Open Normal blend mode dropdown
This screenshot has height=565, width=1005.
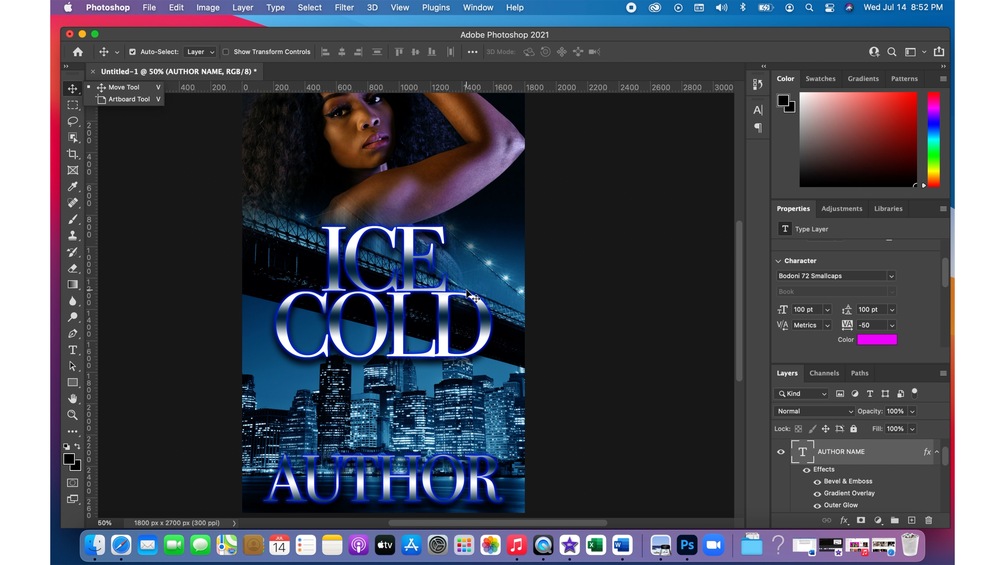[814, 411]
